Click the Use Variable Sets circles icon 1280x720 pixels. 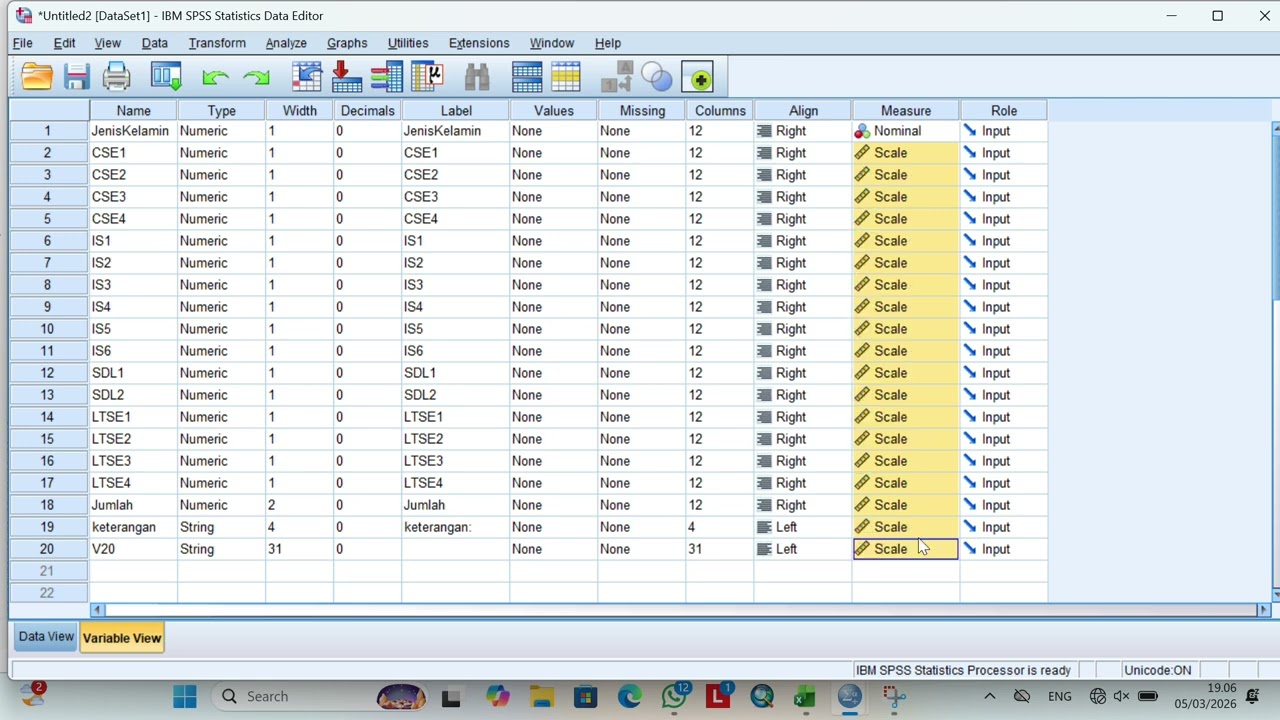(x=657, y=77)
